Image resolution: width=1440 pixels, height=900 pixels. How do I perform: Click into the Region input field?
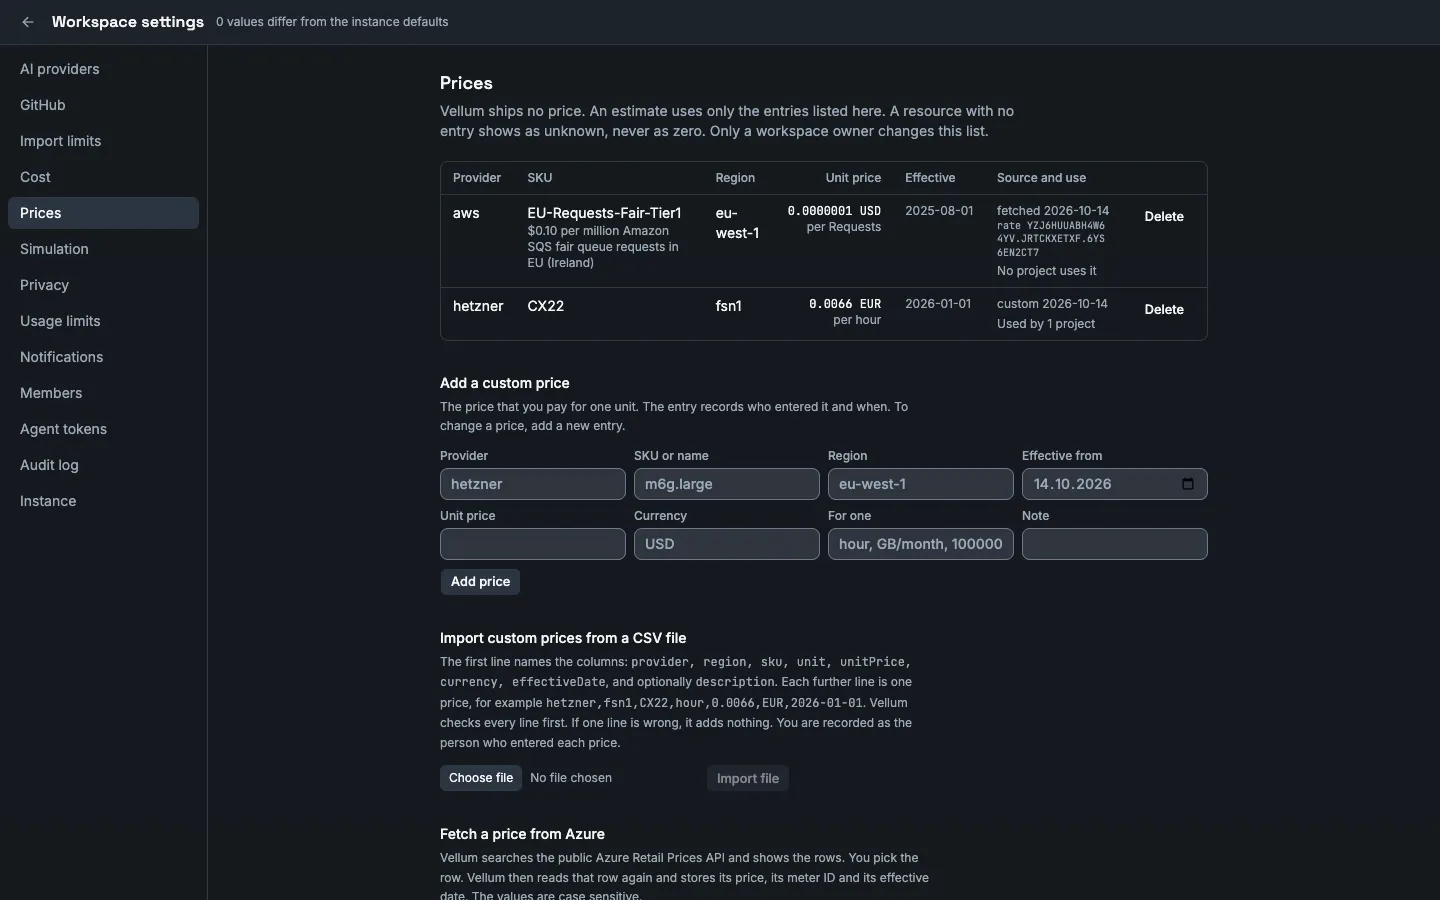921,484
